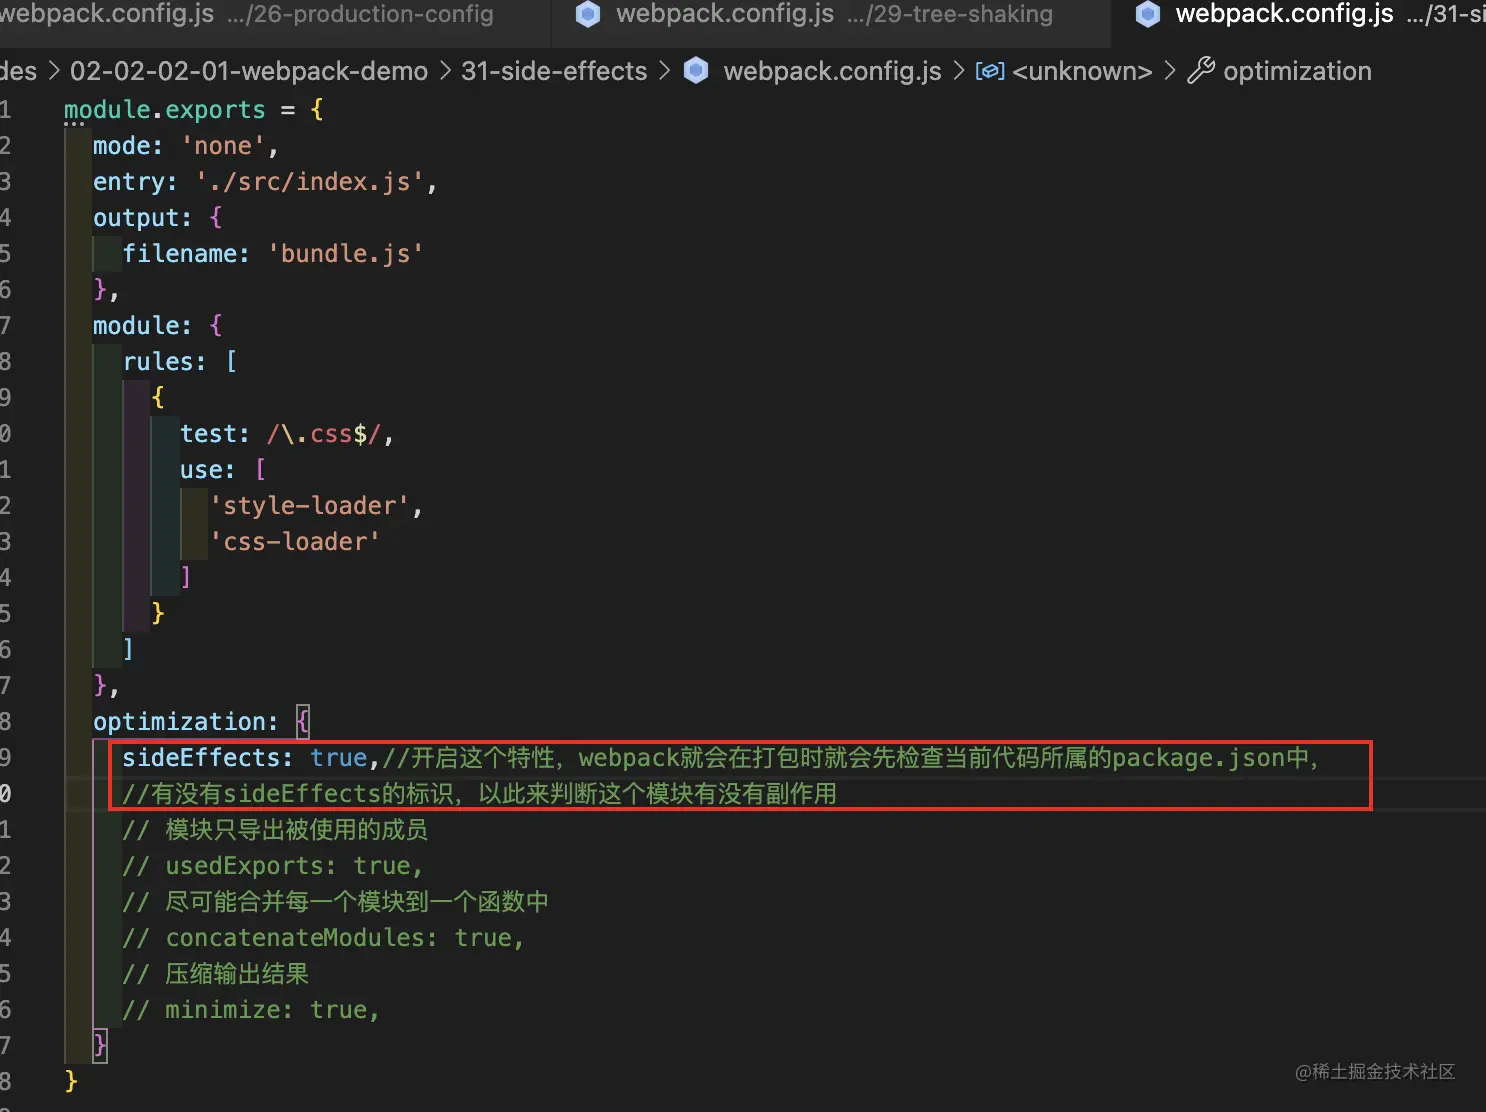Click the commented usedExports: true line
Image resolution: width=1486 pixels, height=1112 pixels.
(x=273, y=865)
